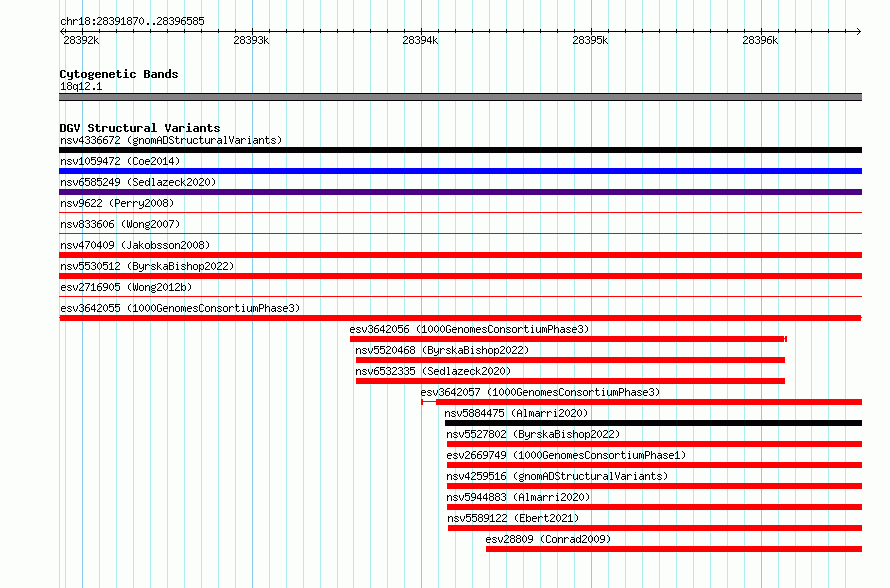Click the 28393k ruler label

(251, 40)
